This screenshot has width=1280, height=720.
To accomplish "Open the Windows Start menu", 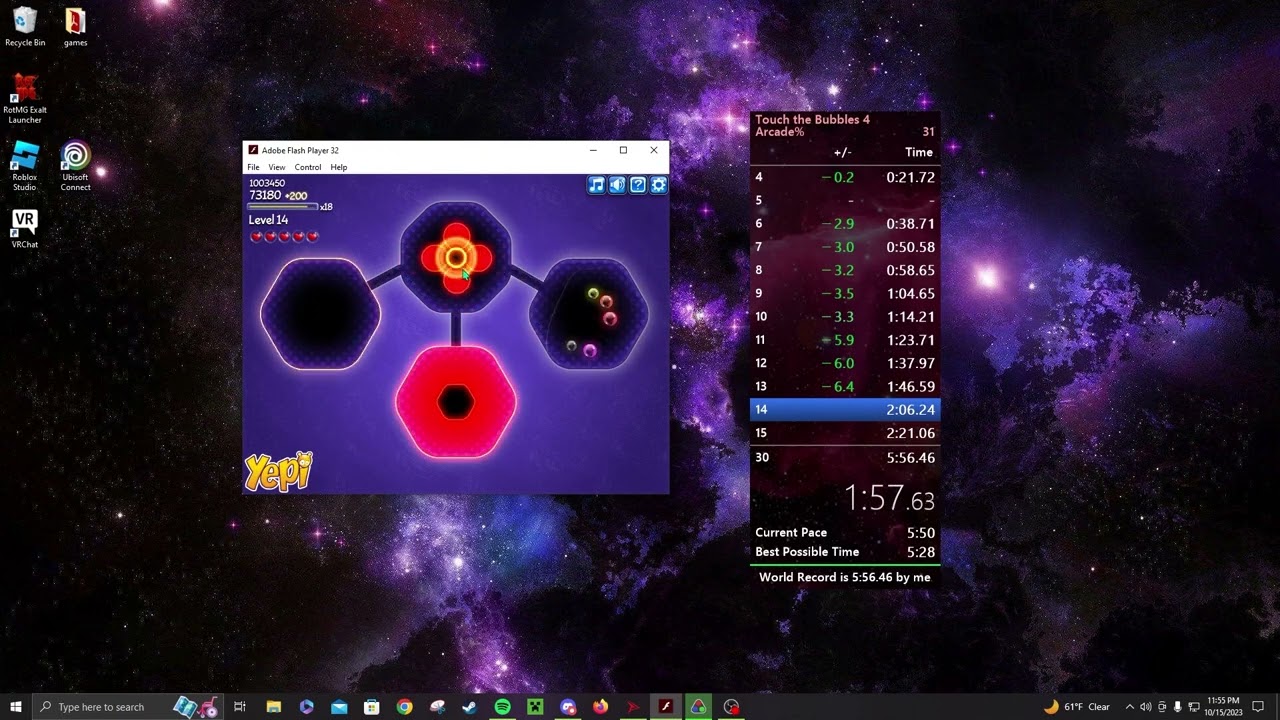I will [16, 707].
